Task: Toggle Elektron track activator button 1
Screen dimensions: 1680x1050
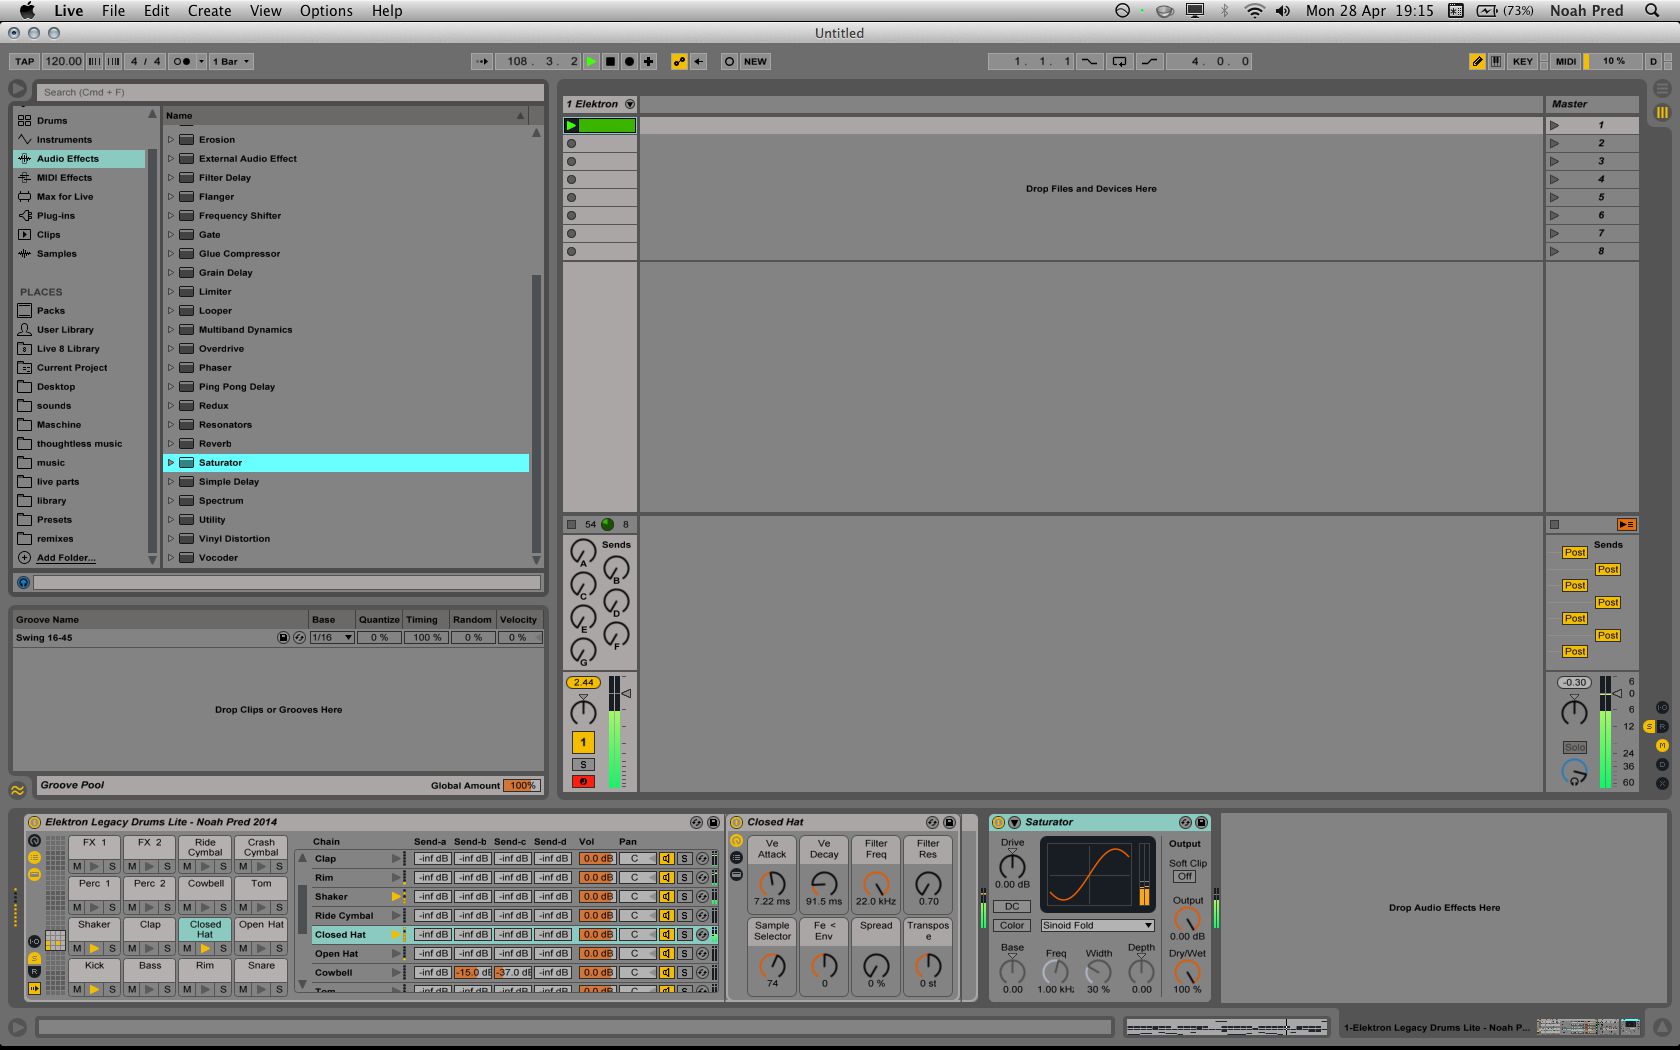Action: coord(583,742)
